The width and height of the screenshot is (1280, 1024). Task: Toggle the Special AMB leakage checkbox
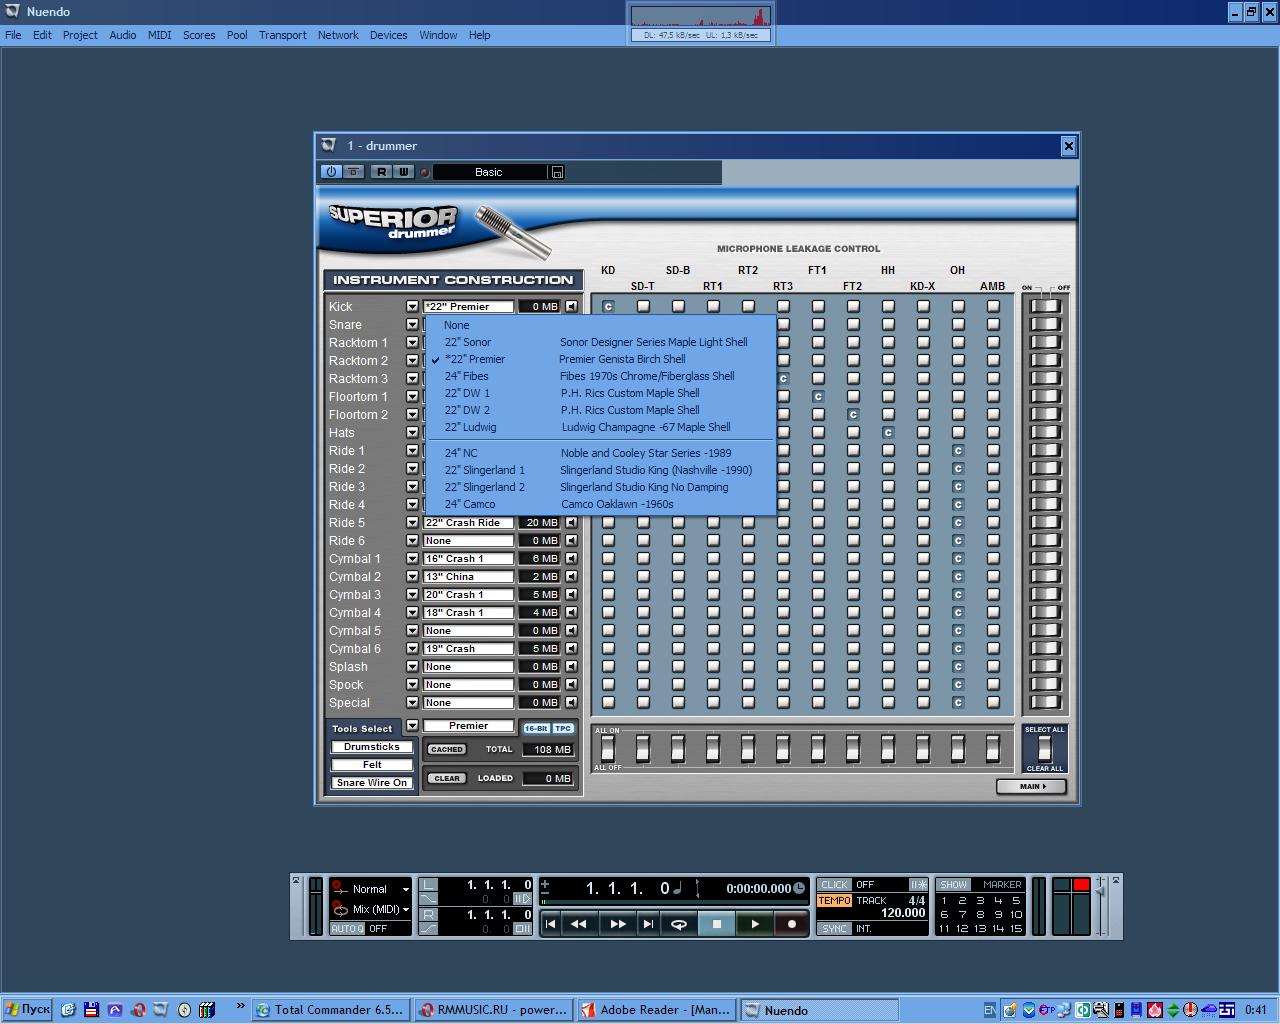click(993, 703)
